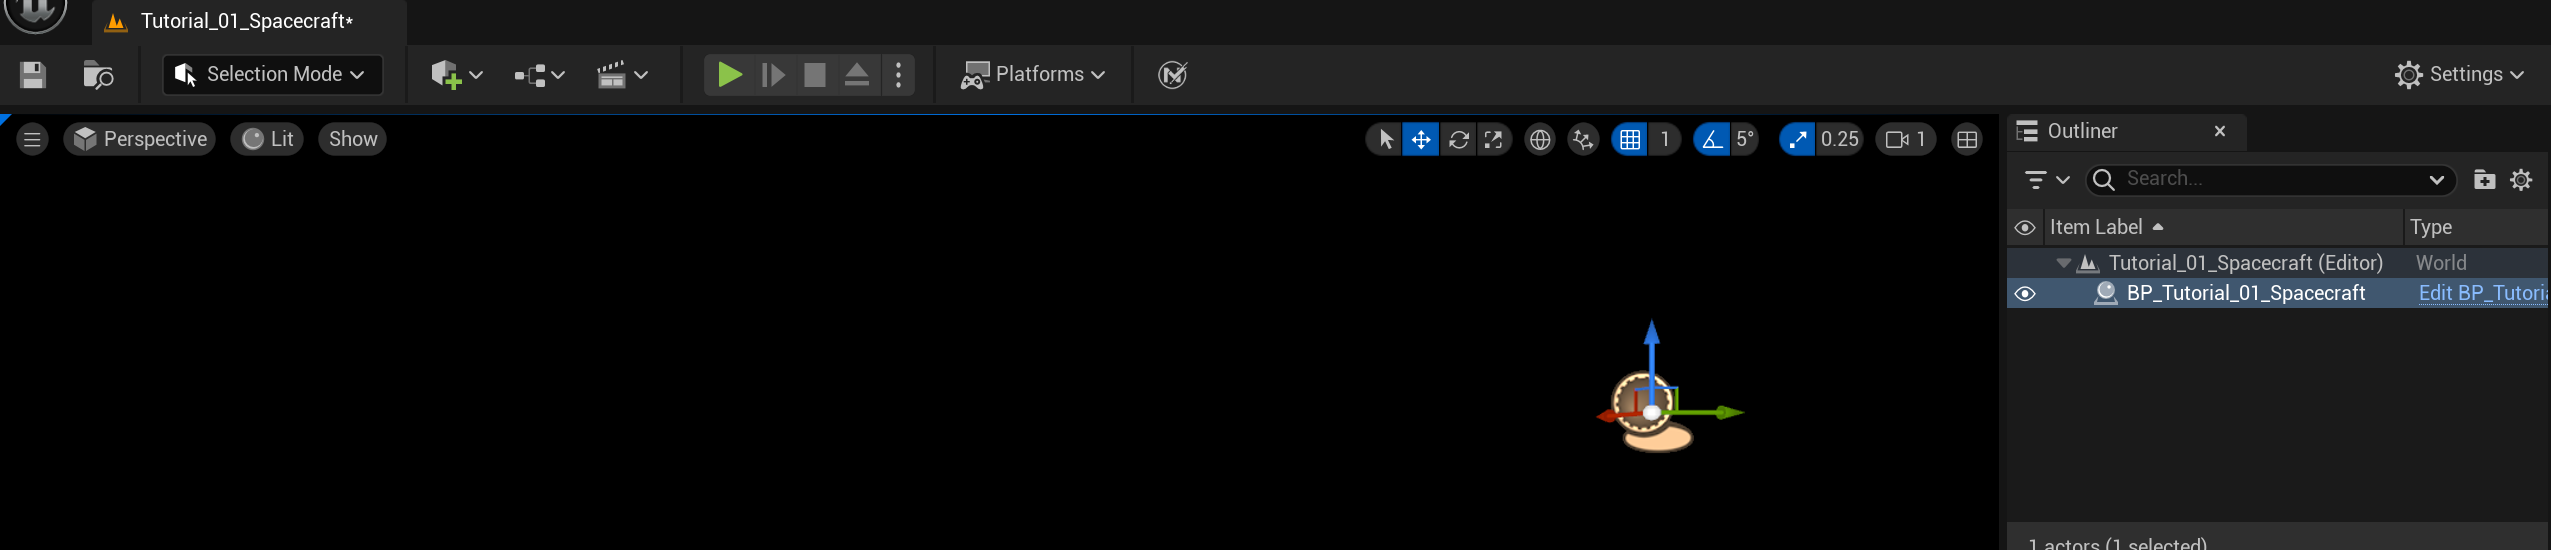Click the surface snapping icon
The image size is (2551, 550).
coord(1582,140)
